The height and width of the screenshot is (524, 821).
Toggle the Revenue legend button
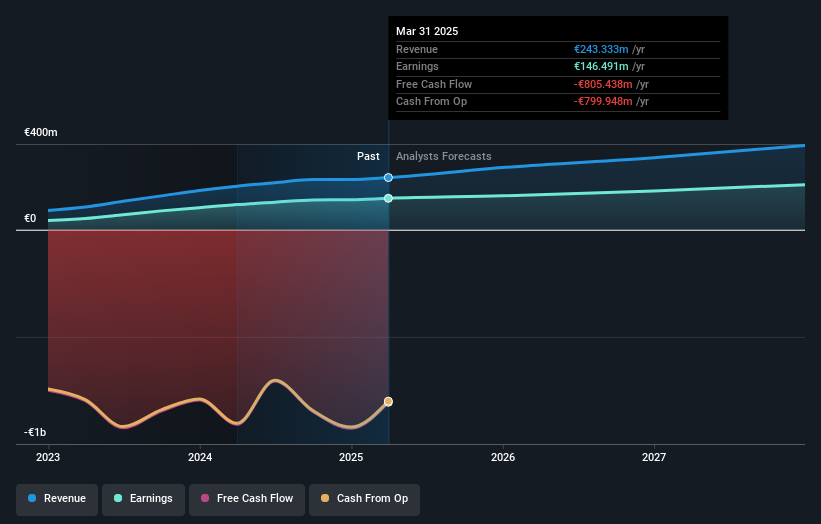click(57, 499)
